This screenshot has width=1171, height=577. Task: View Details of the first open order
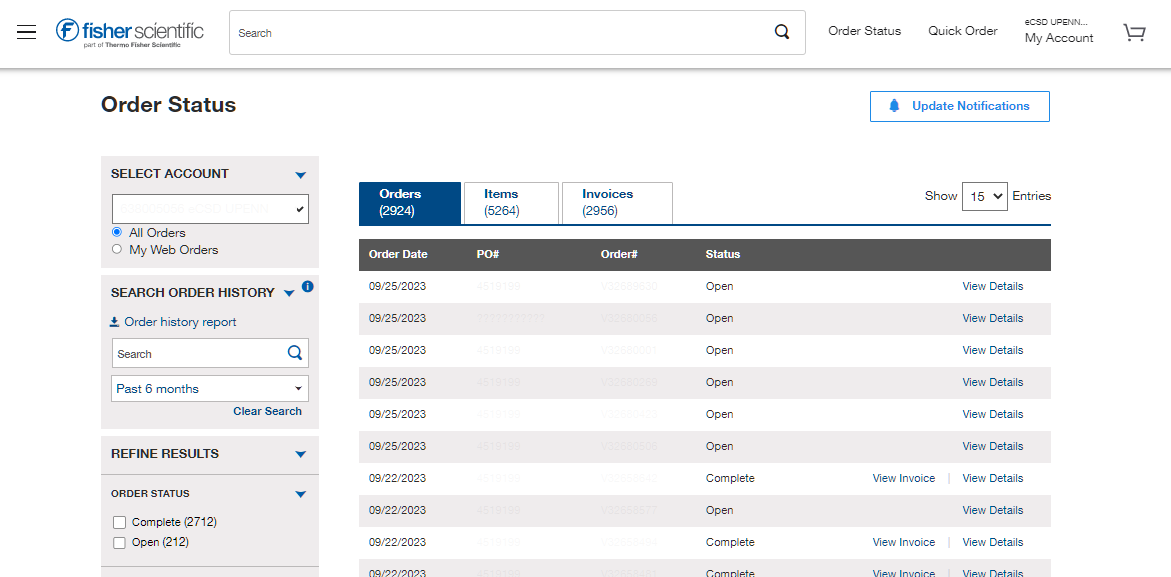coord(992,286)
